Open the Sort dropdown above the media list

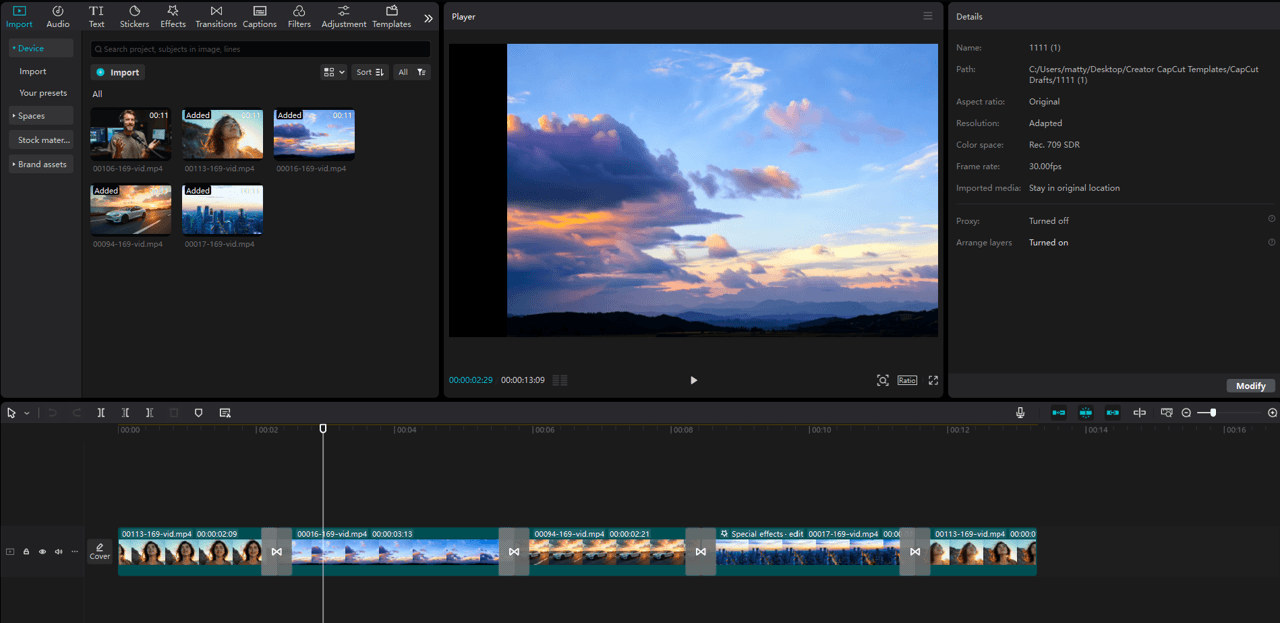coord(369,71)
